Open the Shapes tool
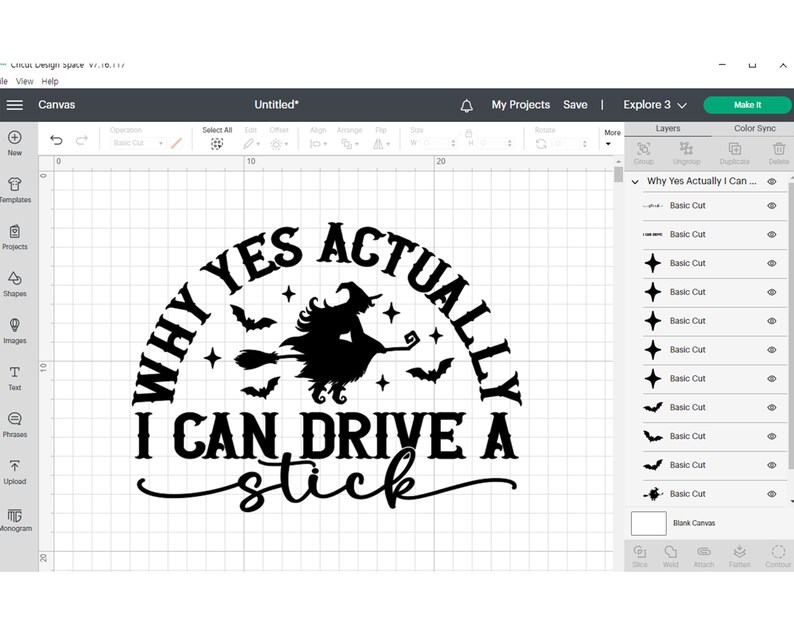This screenshot has width=794, height=635. tap(15, 284)
